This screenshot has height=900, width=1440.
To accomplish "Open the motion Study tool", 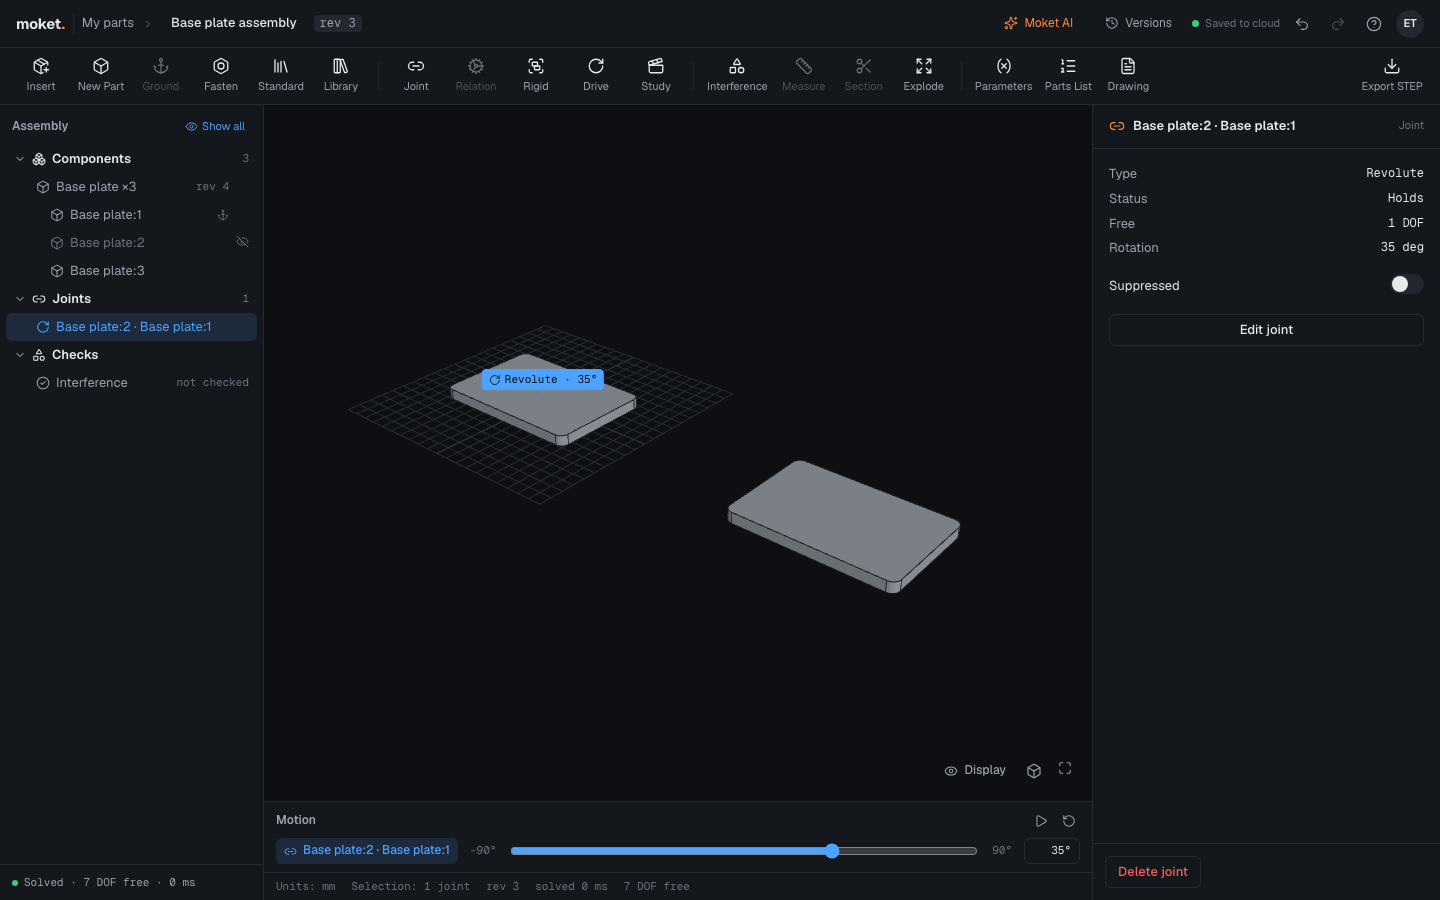I will tap(656, 75).
